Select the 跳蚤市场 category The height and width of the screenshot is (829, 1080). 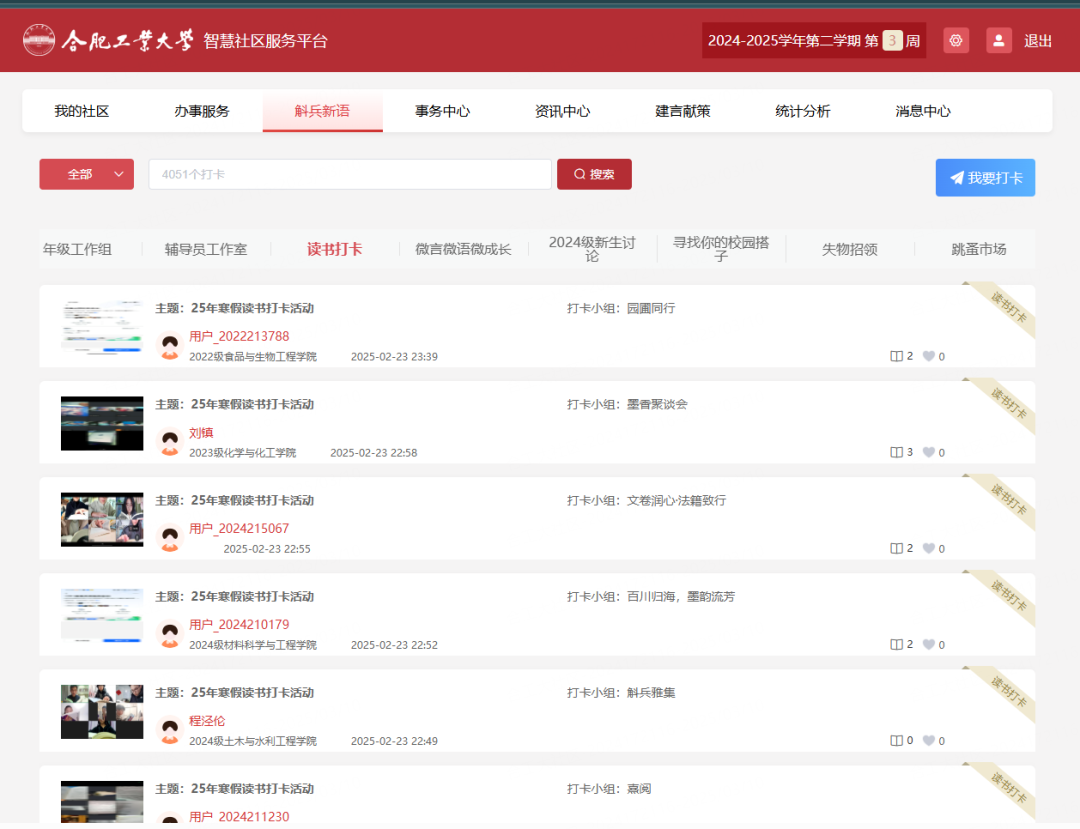click(x=978, y=249)
